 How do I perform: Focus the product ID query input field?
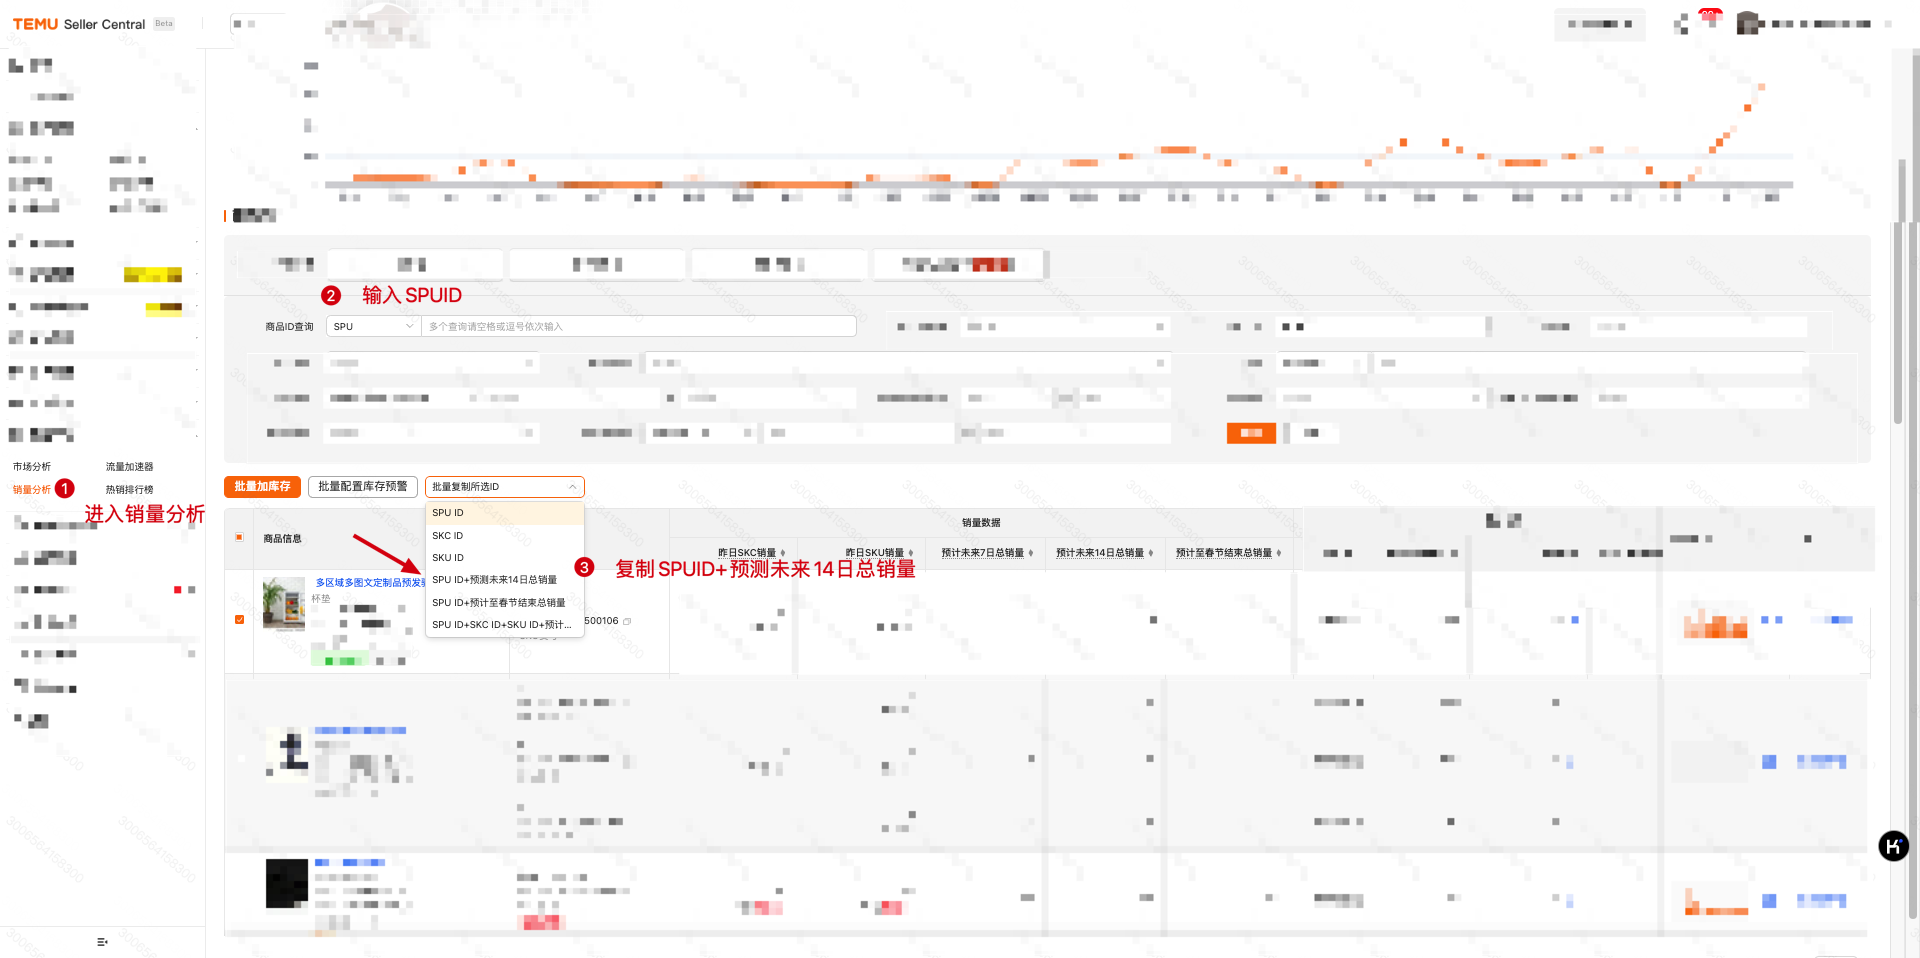(x=638, y=327)
